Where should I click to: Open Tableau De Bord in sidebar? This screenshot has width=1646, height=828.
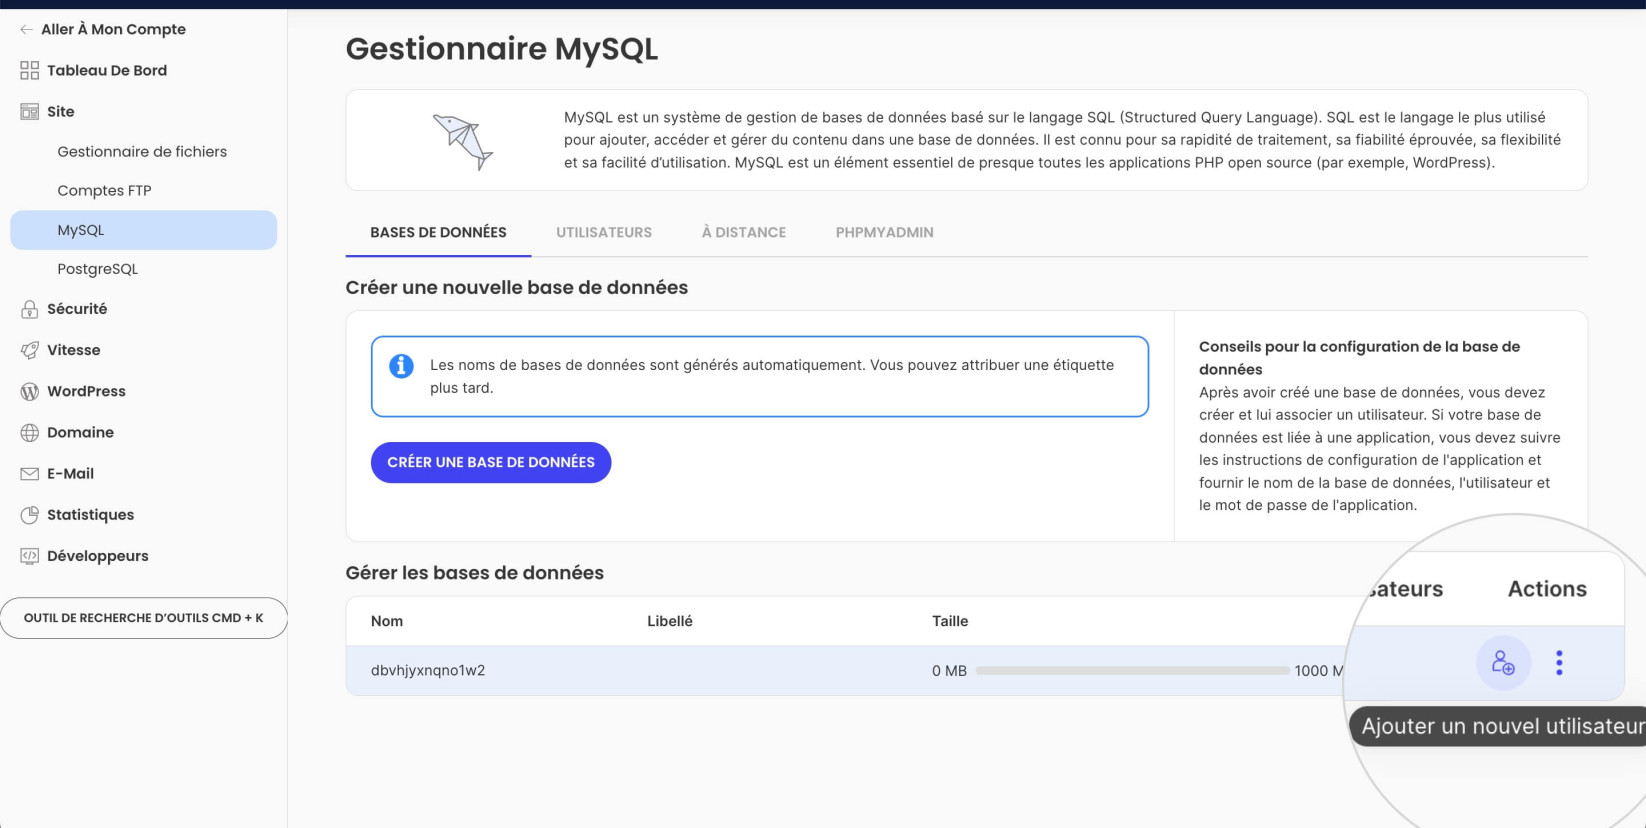click(x=107, y=70)
